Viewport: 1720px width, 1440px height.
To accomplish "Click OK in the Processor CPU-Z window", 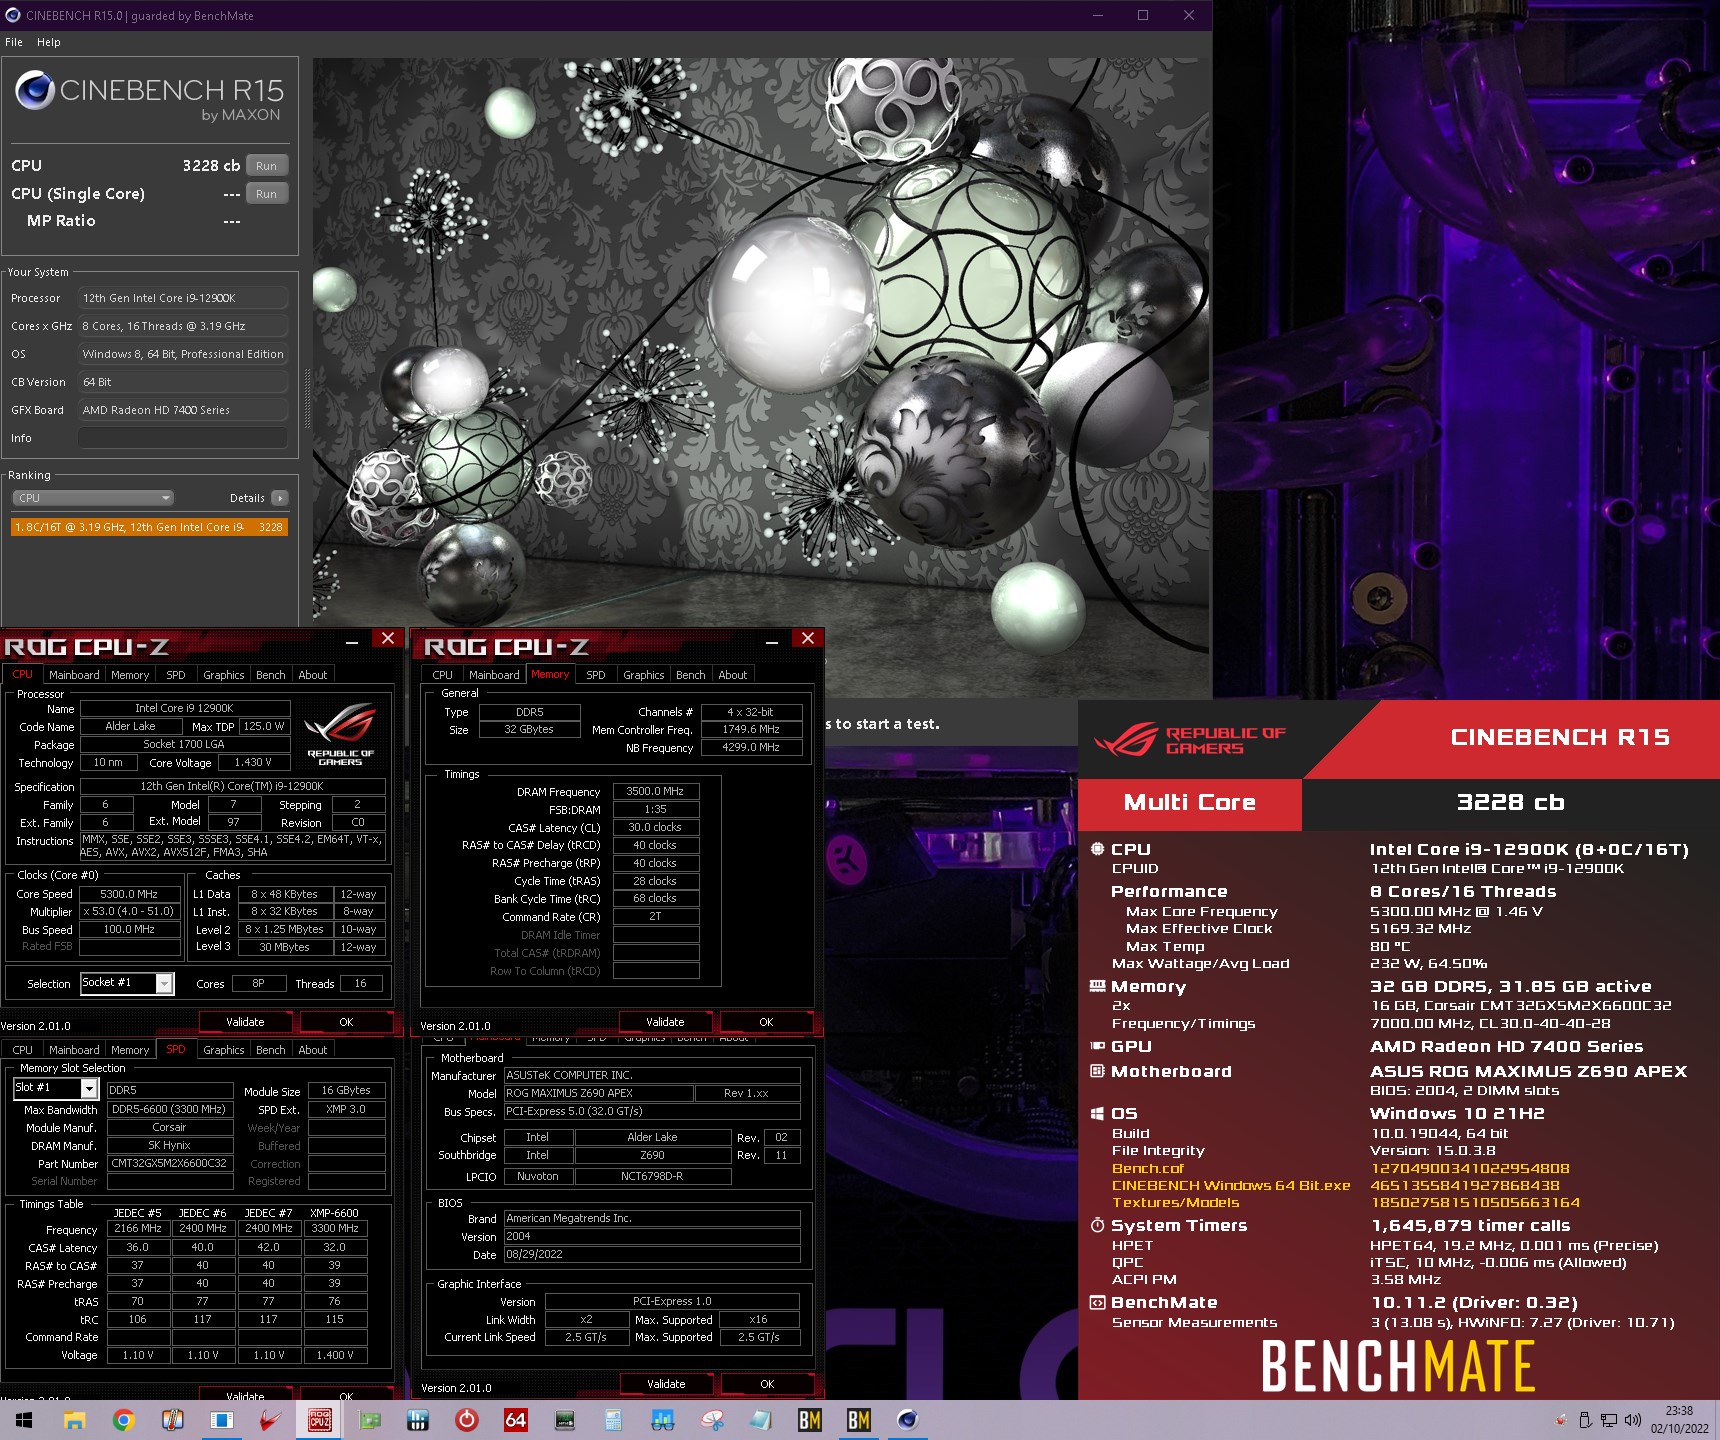I will (346, 1022).
